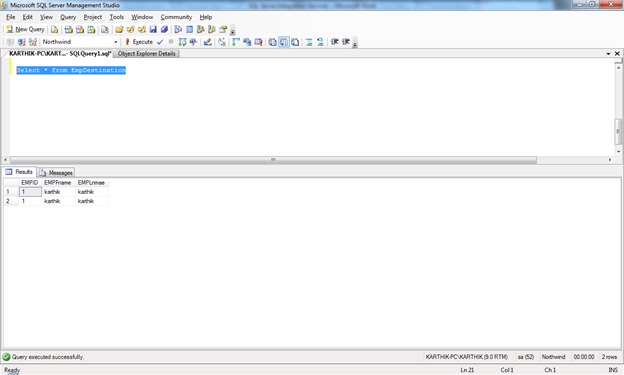Open the Object Explorer toolbar icon

201,29
